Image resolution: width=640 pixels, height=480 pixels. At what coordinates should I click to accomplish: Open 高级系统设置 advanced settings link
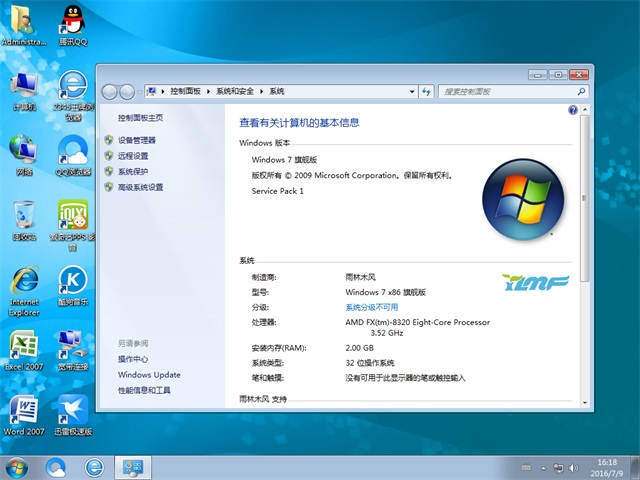(x=140, y=187)
